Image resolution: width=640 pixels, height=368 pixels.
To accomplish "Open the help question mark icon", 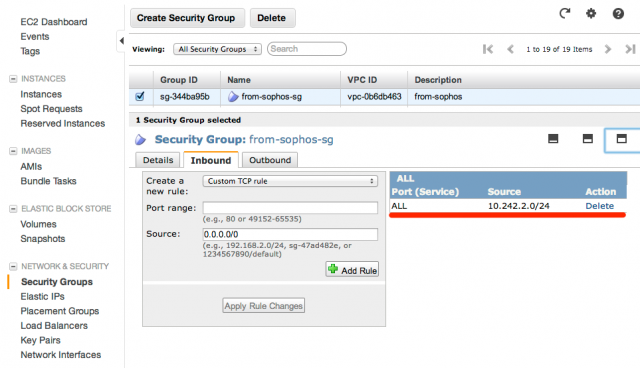I will pyautogui.click(x=618, y=14).
